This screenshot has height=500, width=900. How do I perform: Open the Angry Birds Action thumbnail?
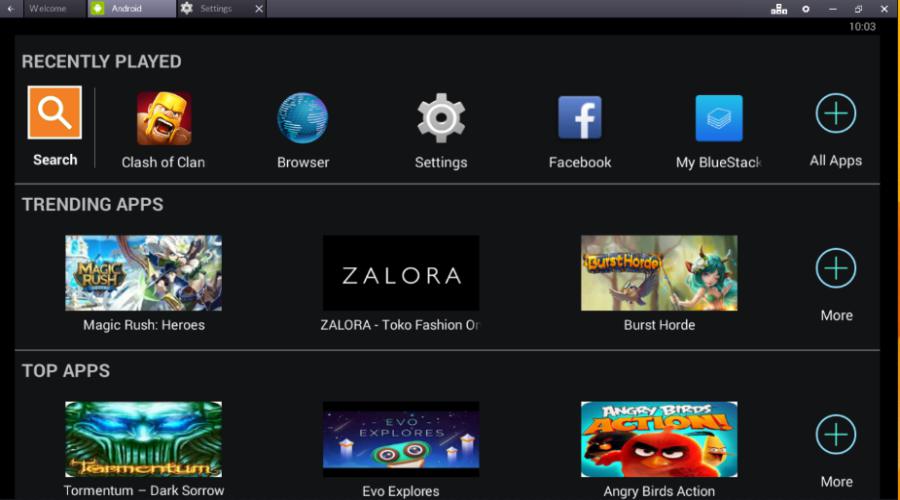(659, 439)
